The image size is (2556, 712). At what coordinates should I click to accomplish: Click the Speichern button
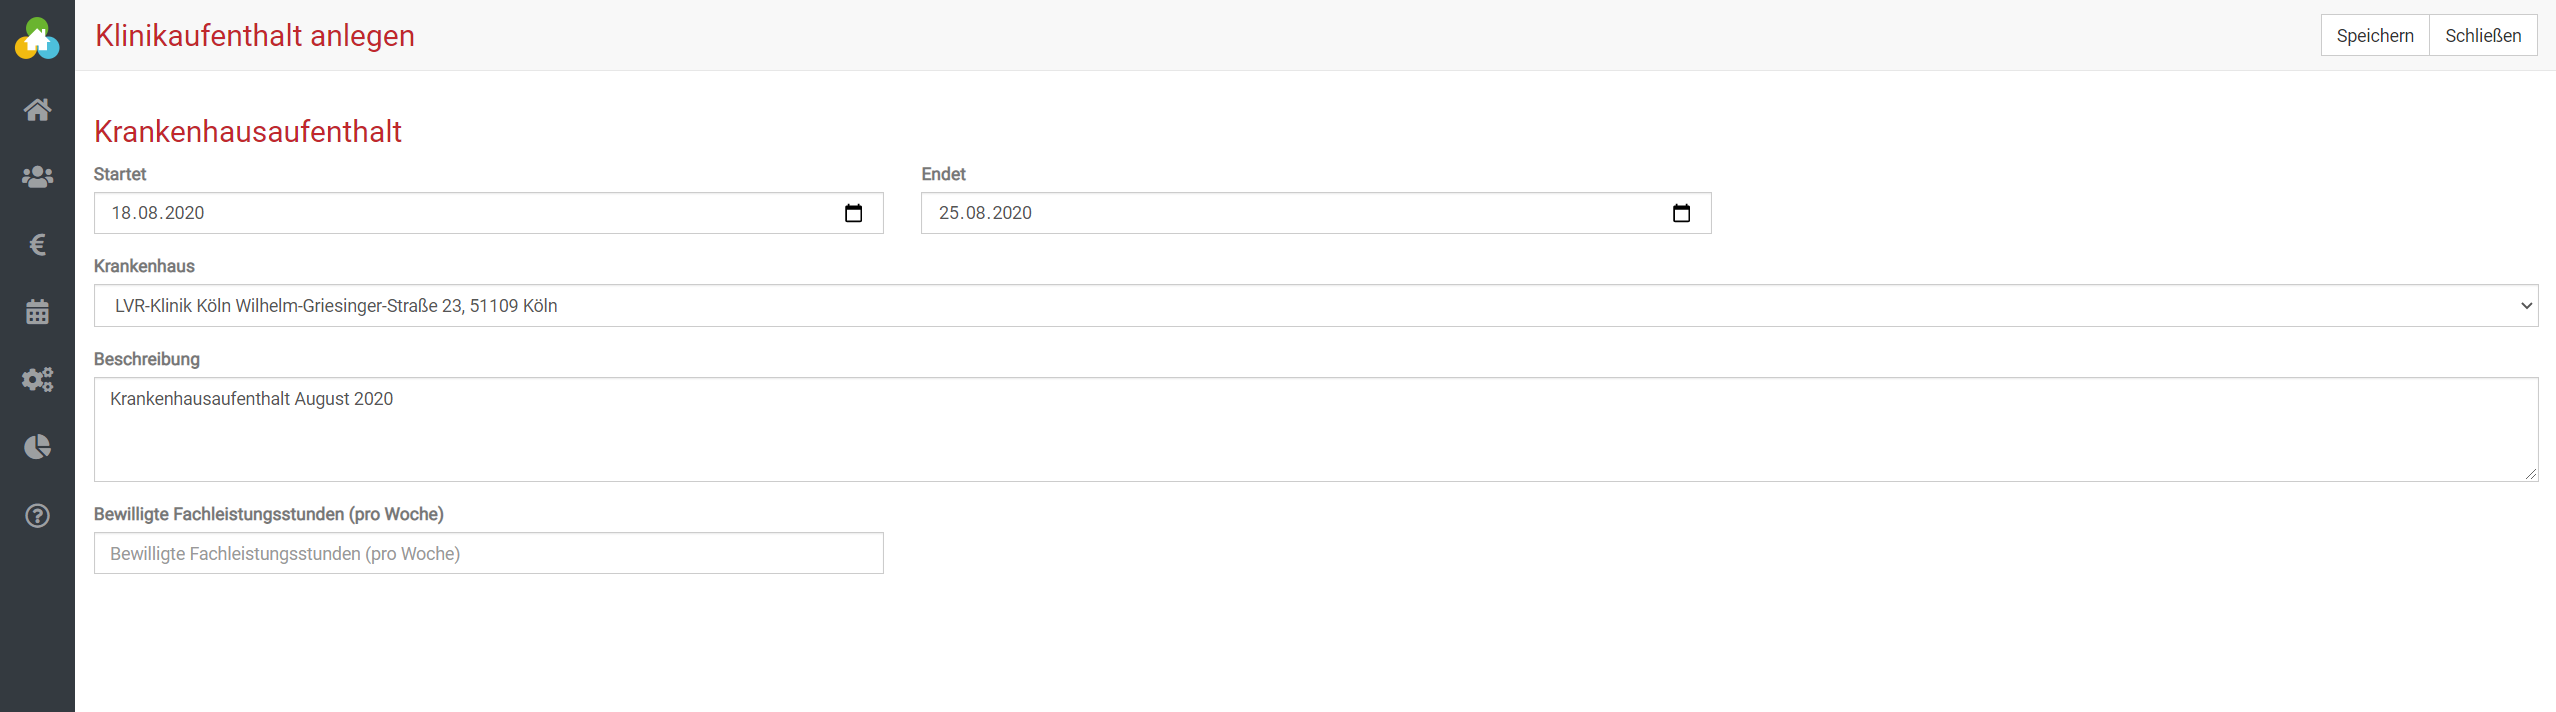tap(2374, 36)
